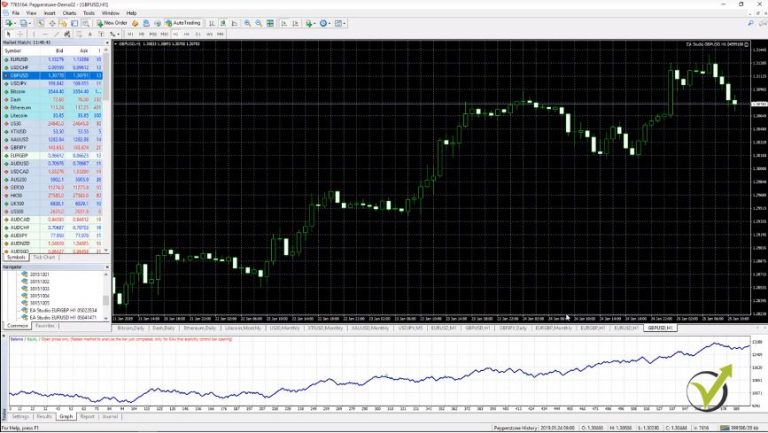Toggle the AutoTrading button
The height and width of the screenshot is (433, 768).
pos(184,22)
